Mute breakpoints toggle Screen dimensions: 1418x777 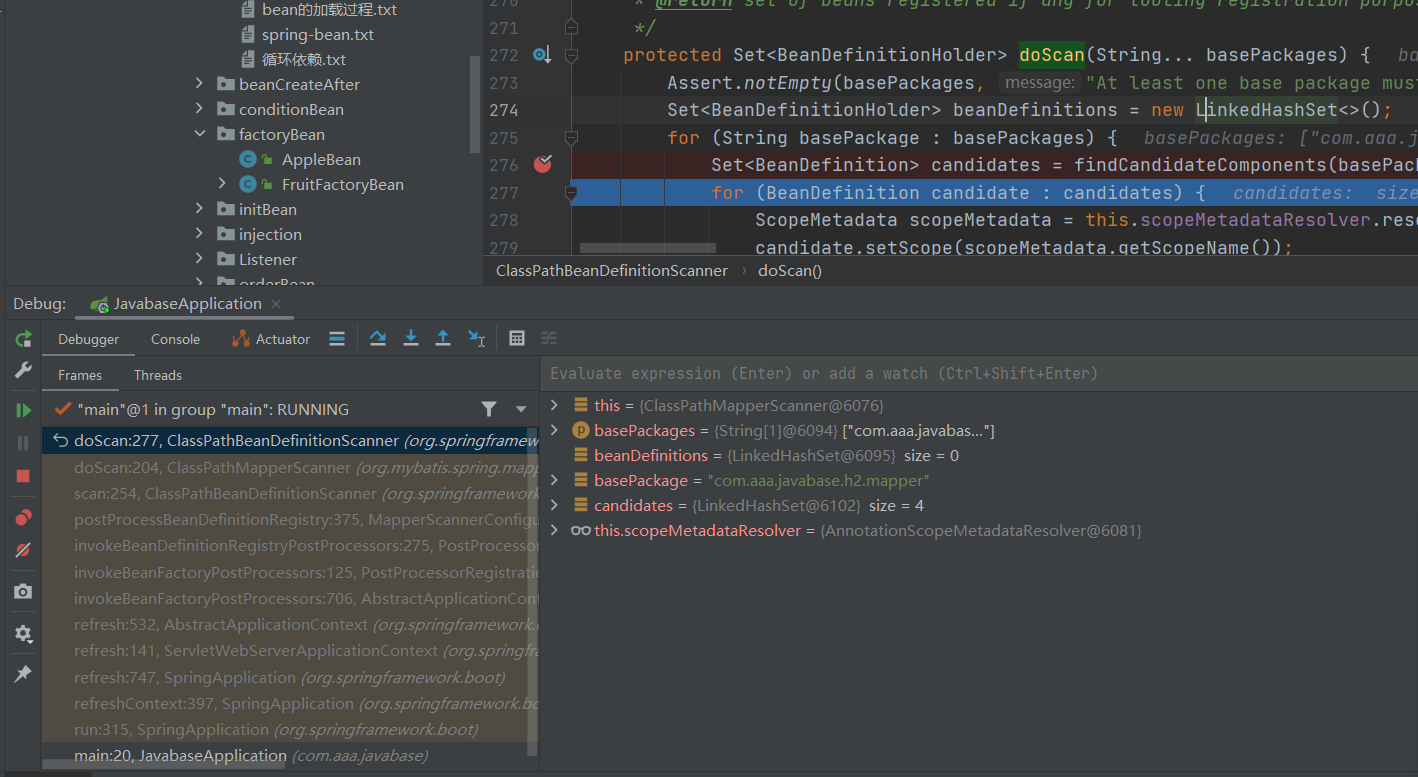(x=23, y=550)
